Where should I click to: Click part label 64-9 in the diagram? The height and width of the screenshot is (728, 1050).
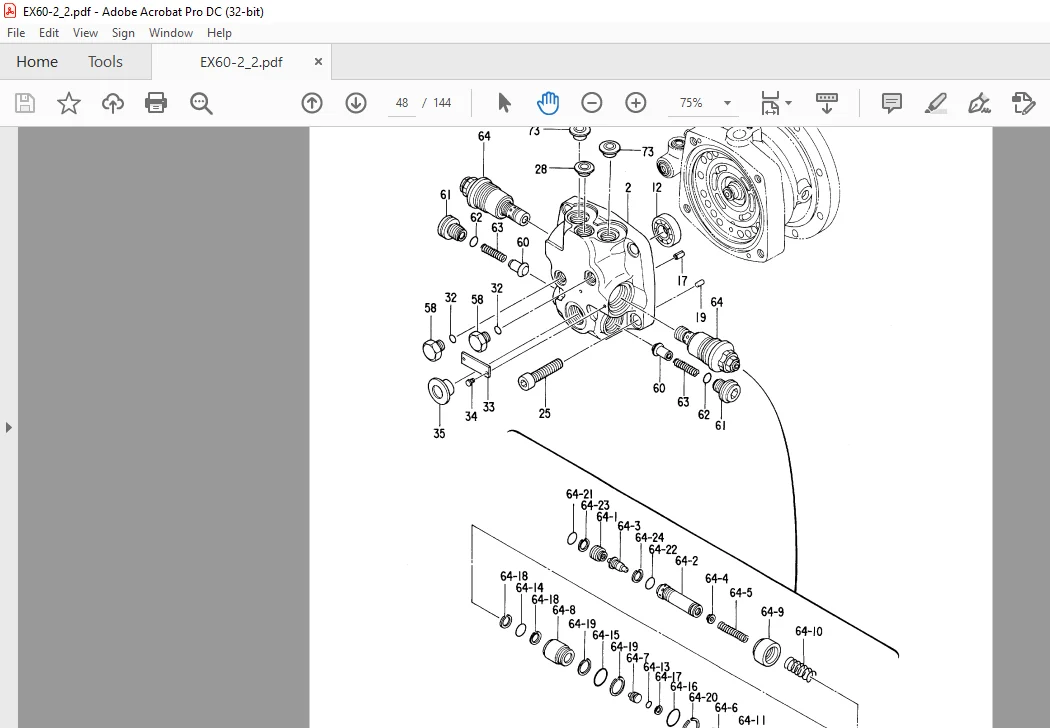pos(772,612)
